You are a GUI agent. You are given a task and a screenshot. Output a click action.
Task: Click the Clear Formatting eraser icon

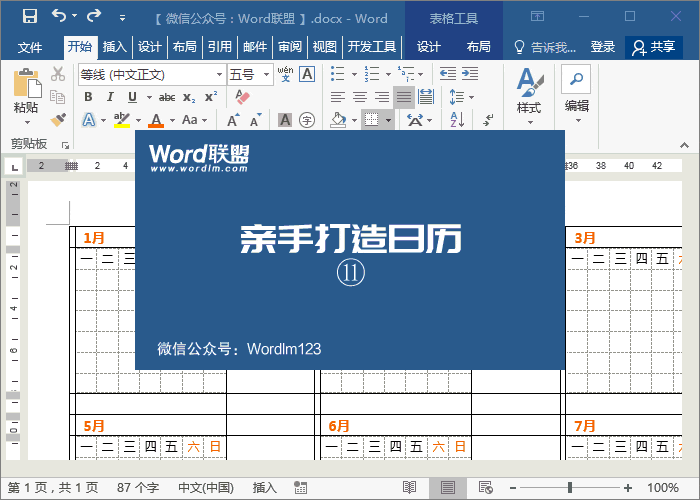click(242, 97)
